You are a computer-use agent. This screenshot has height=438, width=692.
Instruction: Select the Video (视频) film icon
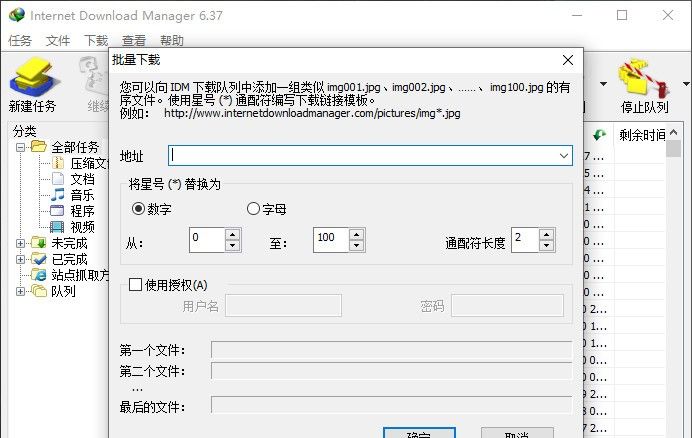[57, 227]
